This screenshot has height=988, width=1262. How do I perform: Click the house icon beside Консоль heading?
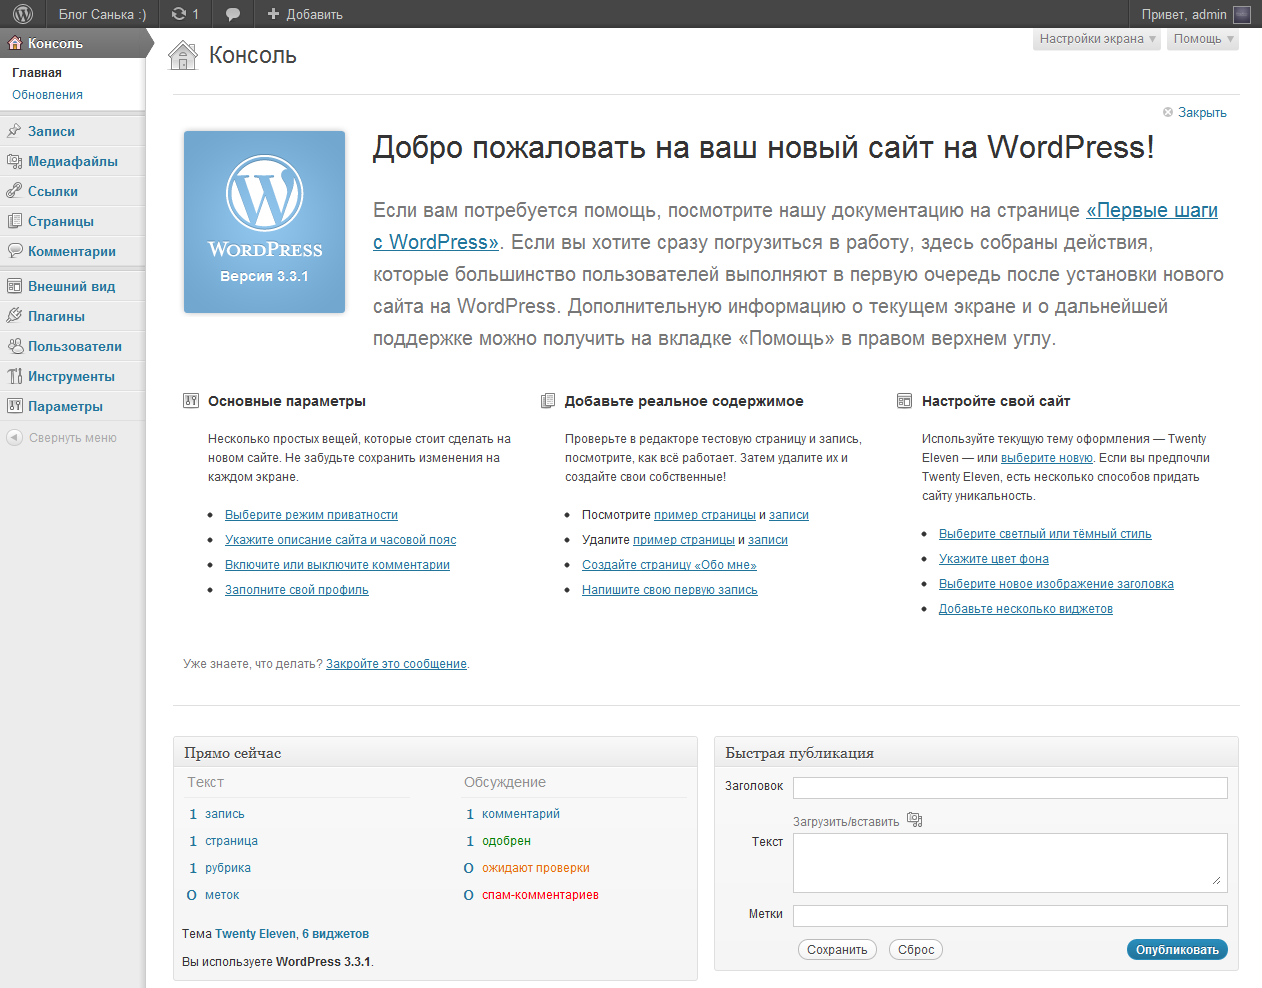pyautogui.click(x=183, y=55)
